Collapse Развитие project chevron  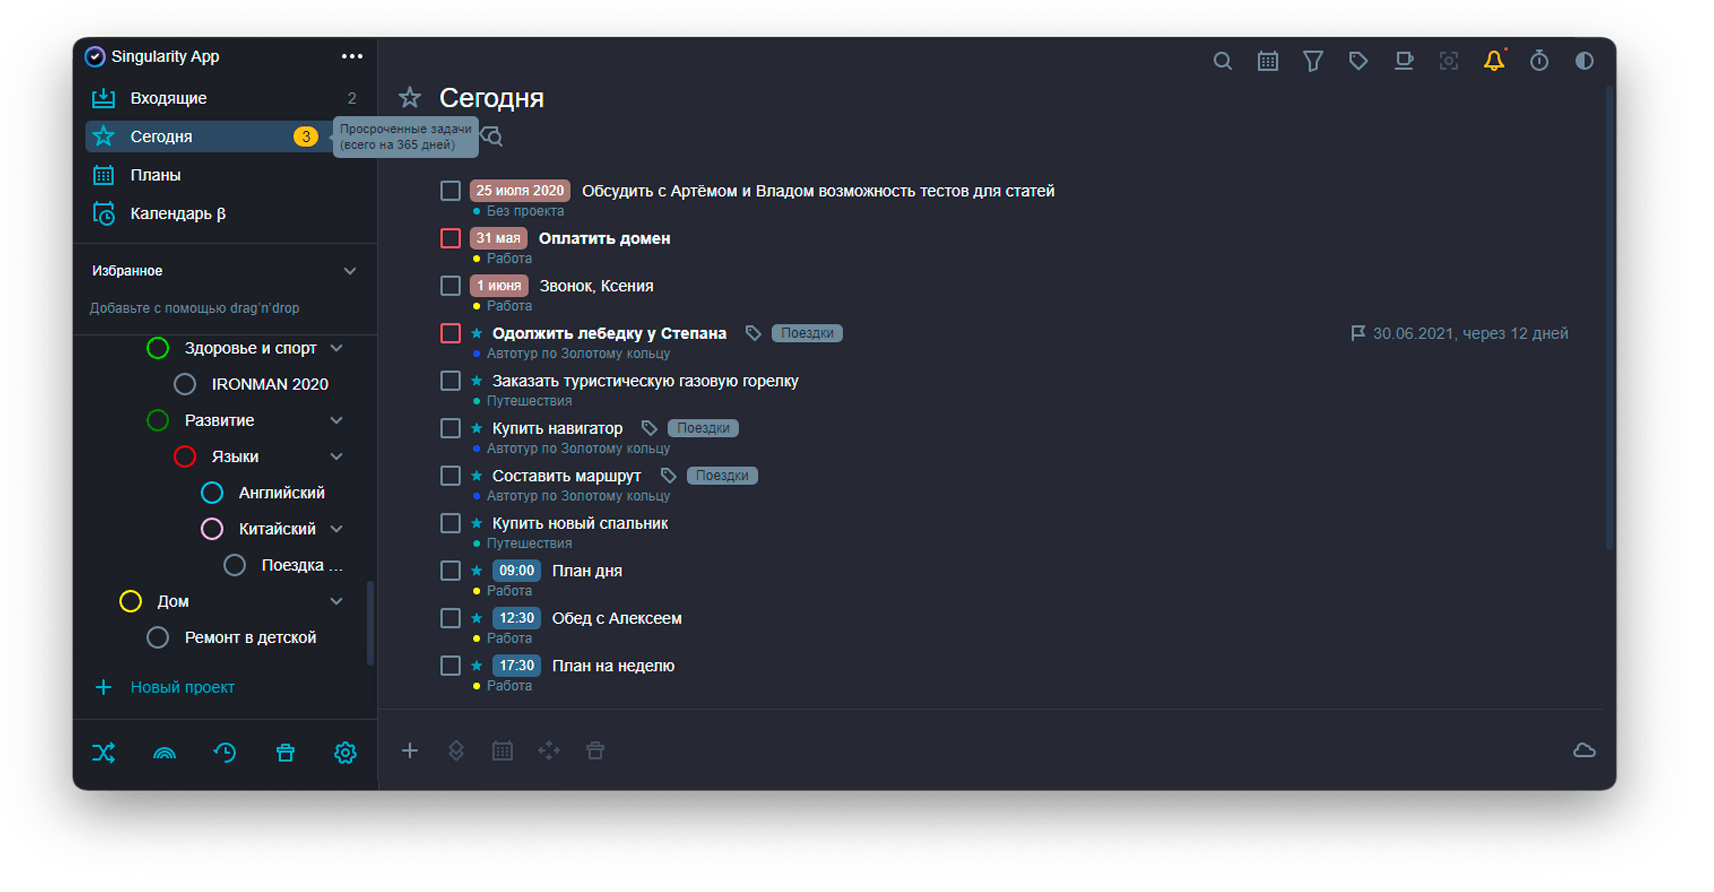337,420
